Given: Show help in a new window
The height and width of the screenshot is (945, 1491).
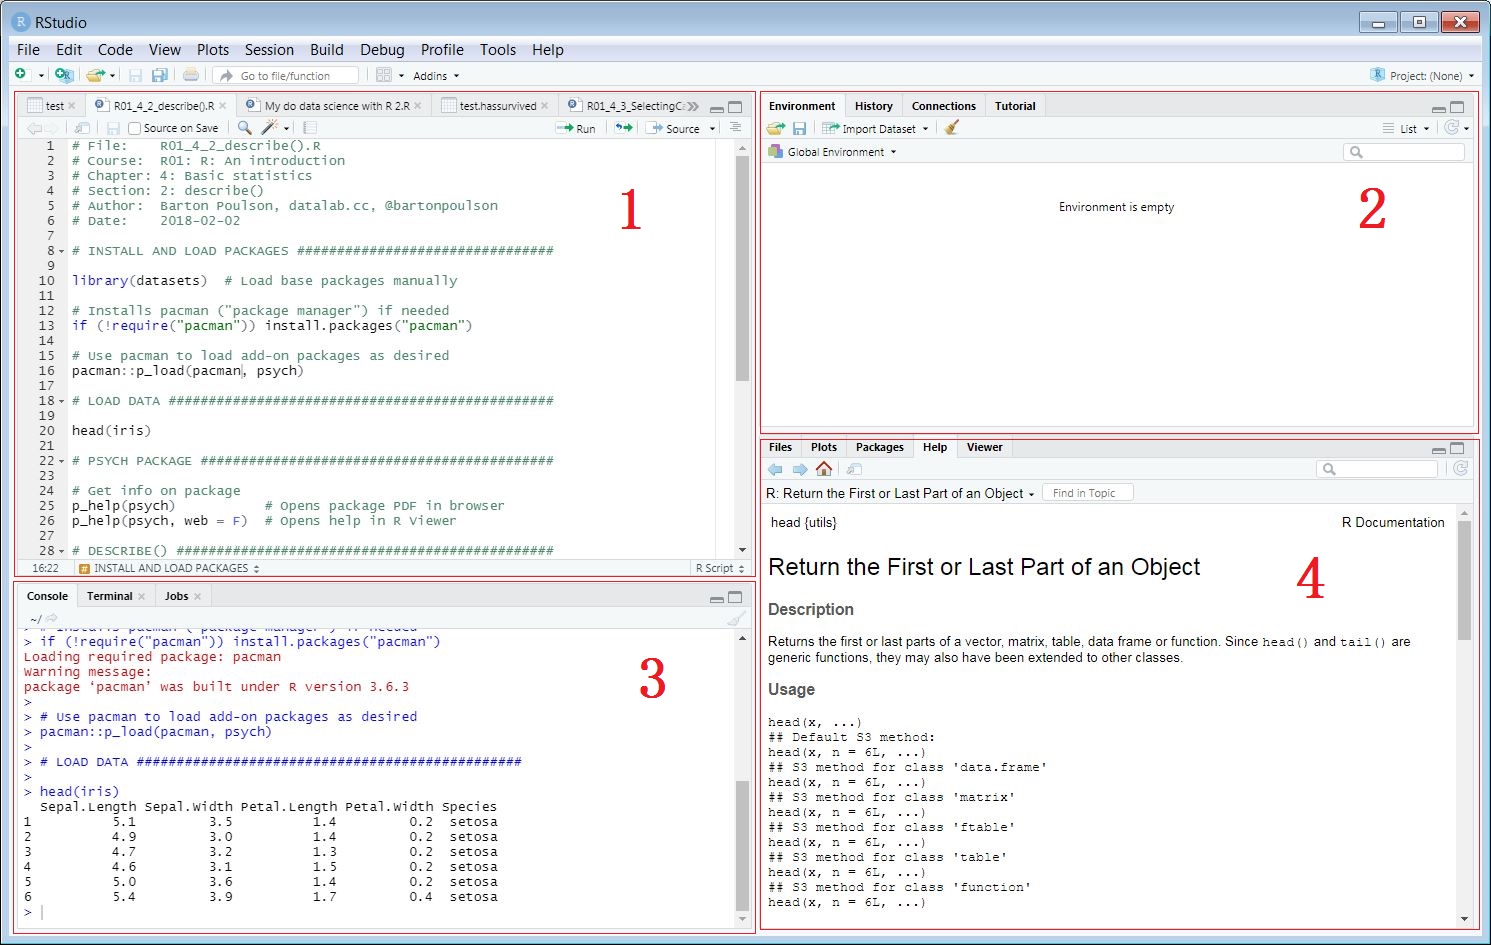Looking at the screenshot, I should click(x=853, y=468).
